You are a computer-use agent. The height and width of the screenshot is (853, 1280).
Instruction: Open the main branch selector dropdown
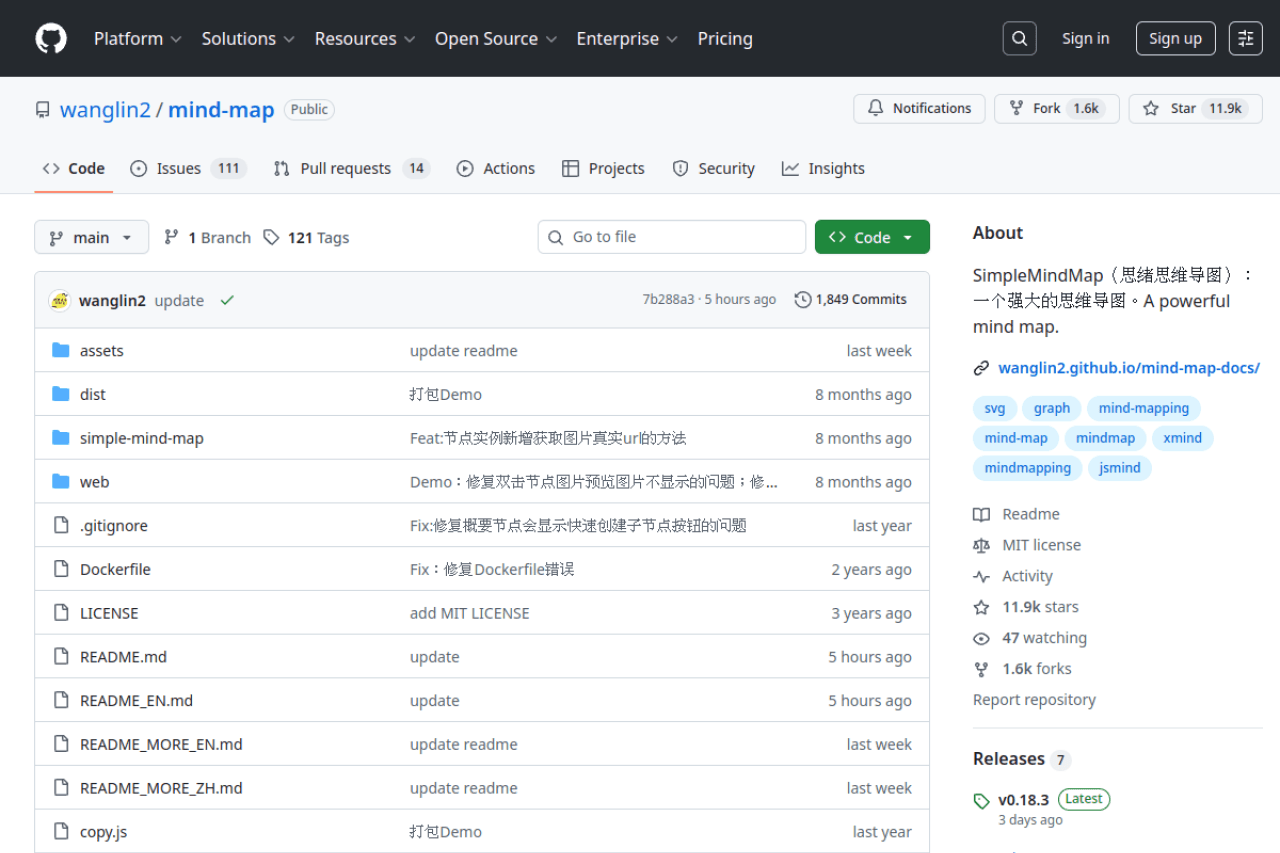pyautogui.click(x=91, y=237)
